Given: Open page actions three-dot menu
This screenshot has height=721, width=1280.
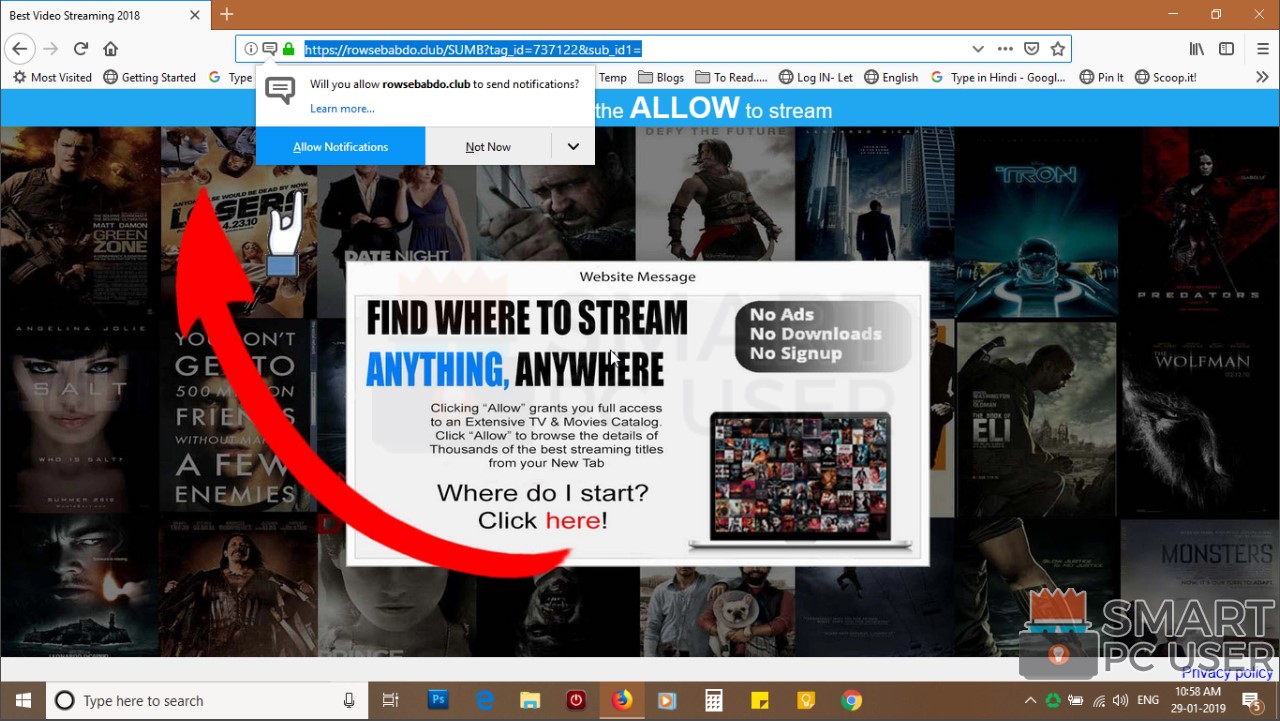Looking at the screenshot, I should [x=1005, y=49].
